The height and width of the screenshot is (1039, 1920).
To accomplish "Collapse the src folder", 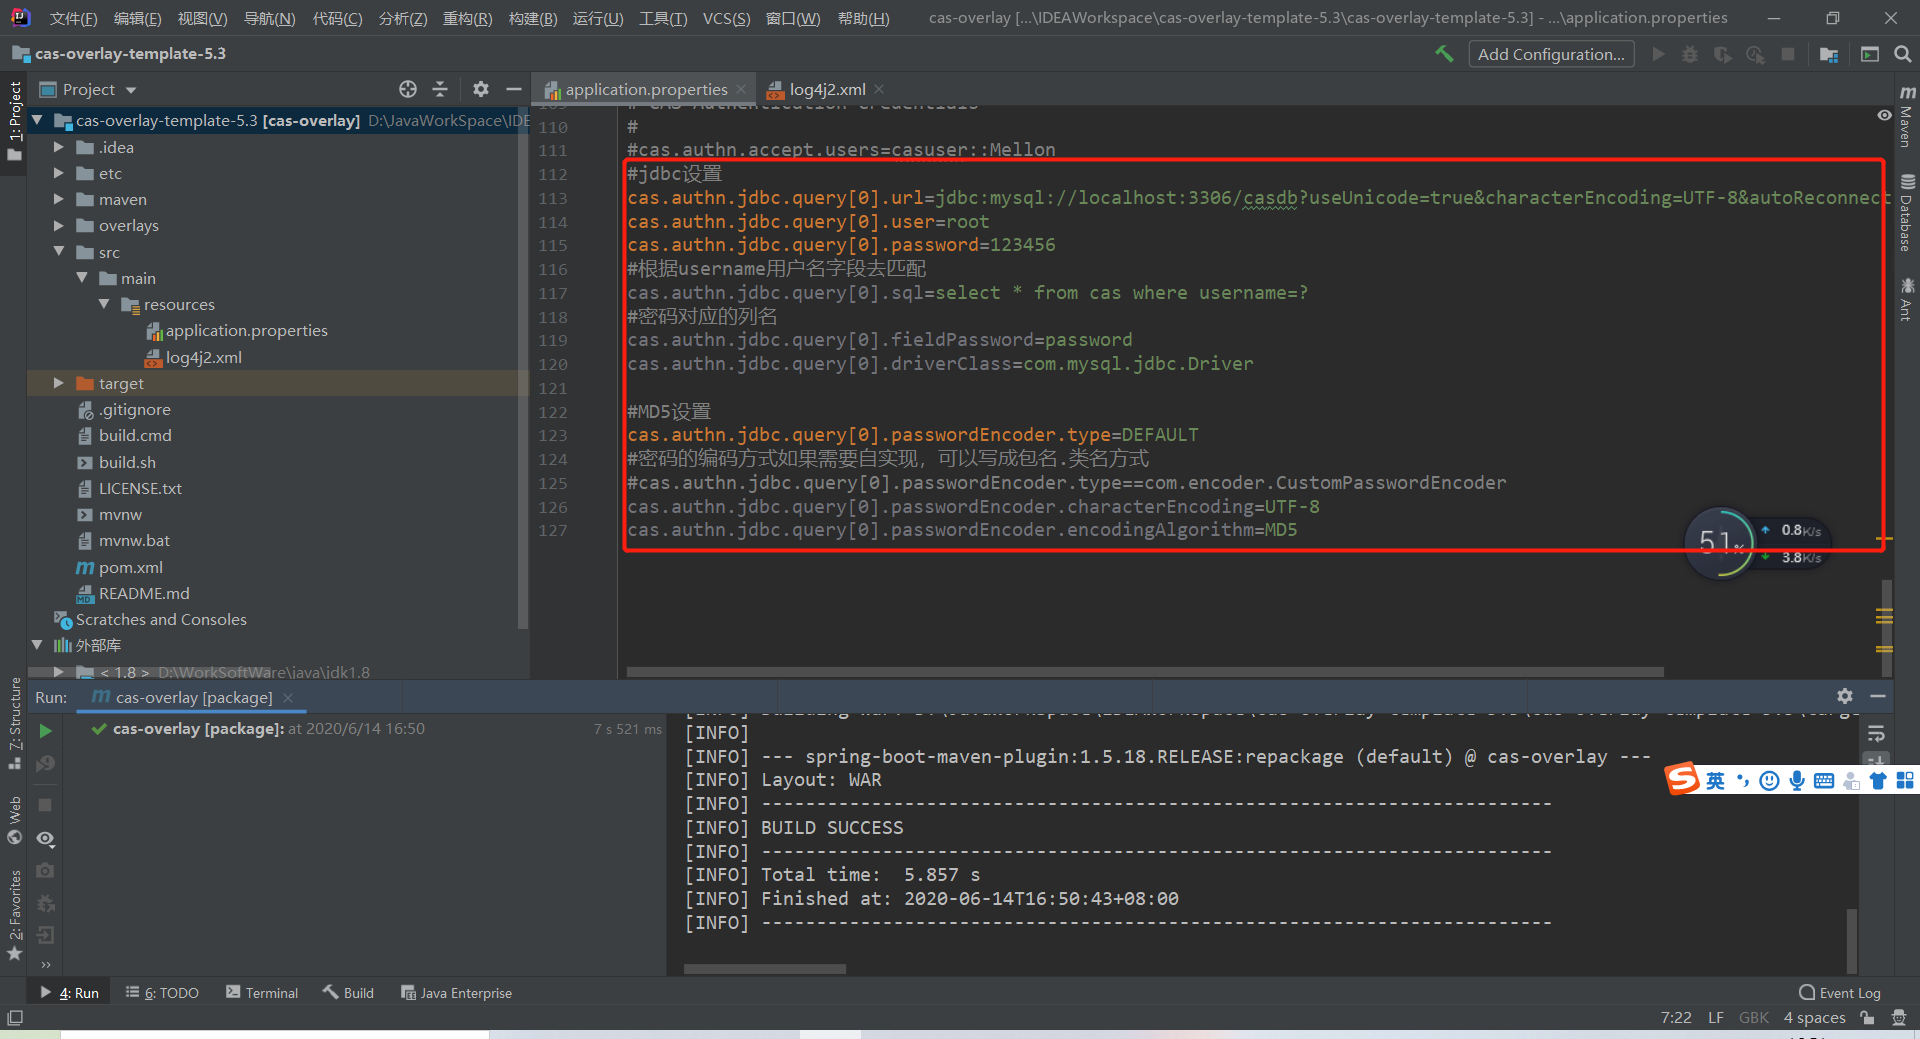I will [58, 251].
